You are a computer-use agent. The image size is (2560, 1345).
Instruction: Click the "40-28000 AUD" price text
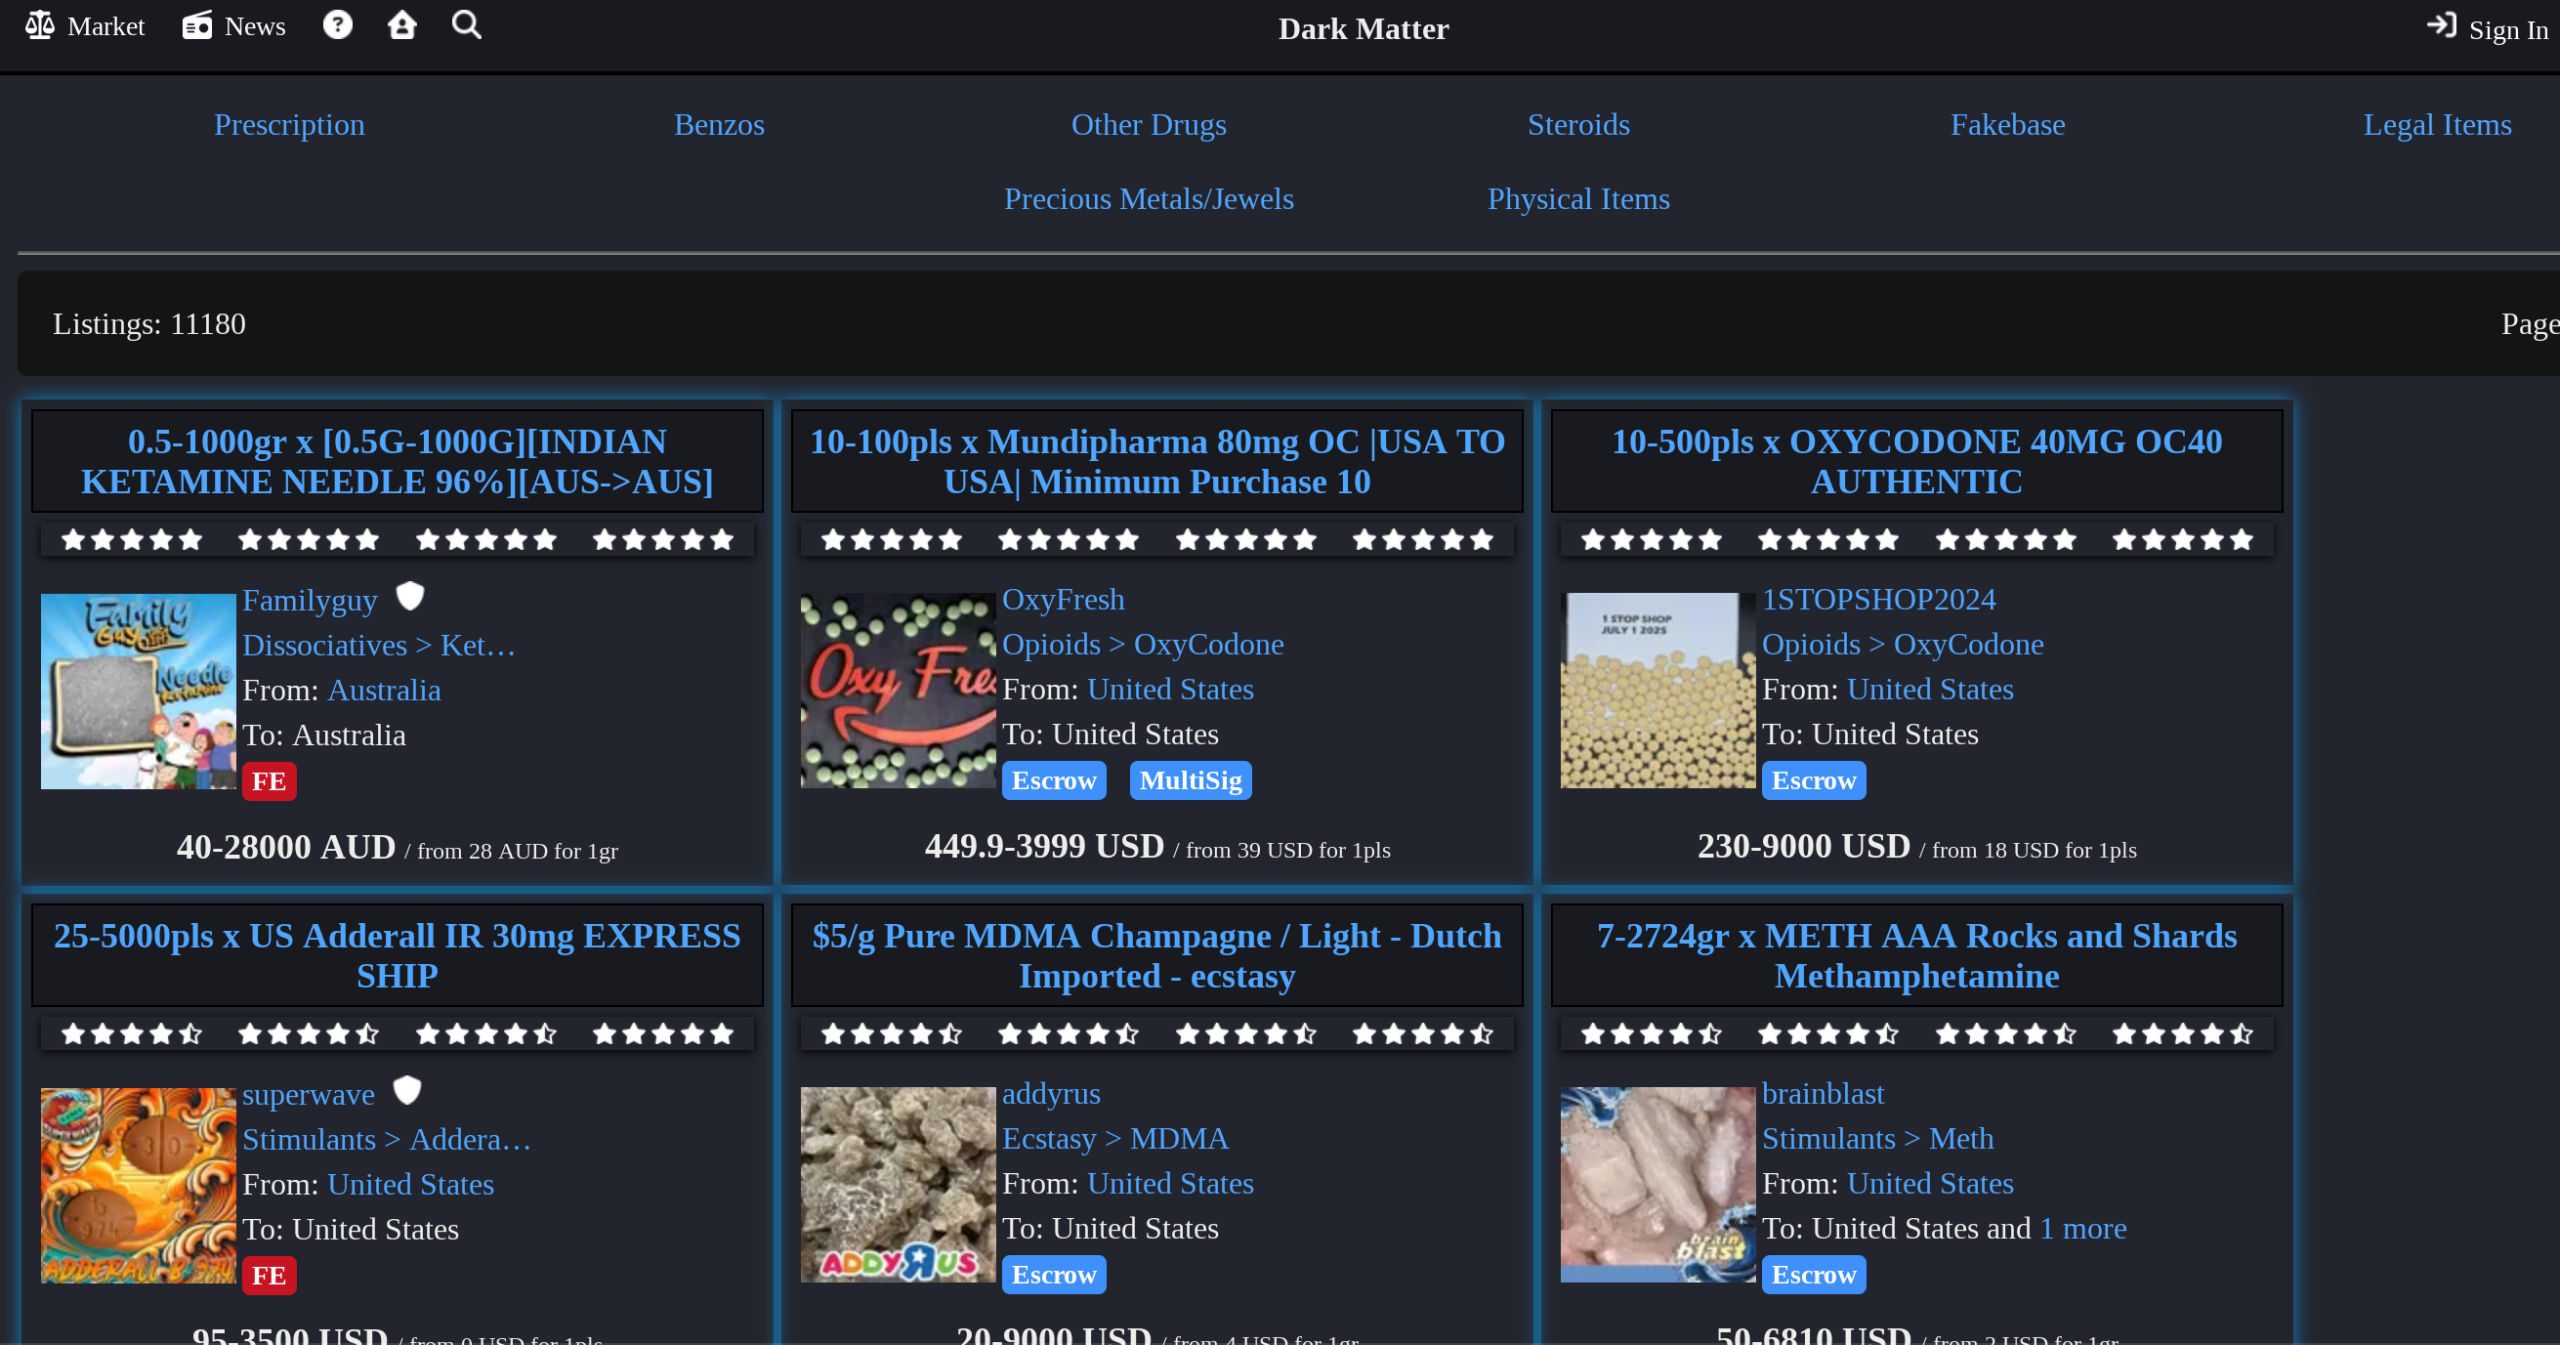tap(286, 847)
